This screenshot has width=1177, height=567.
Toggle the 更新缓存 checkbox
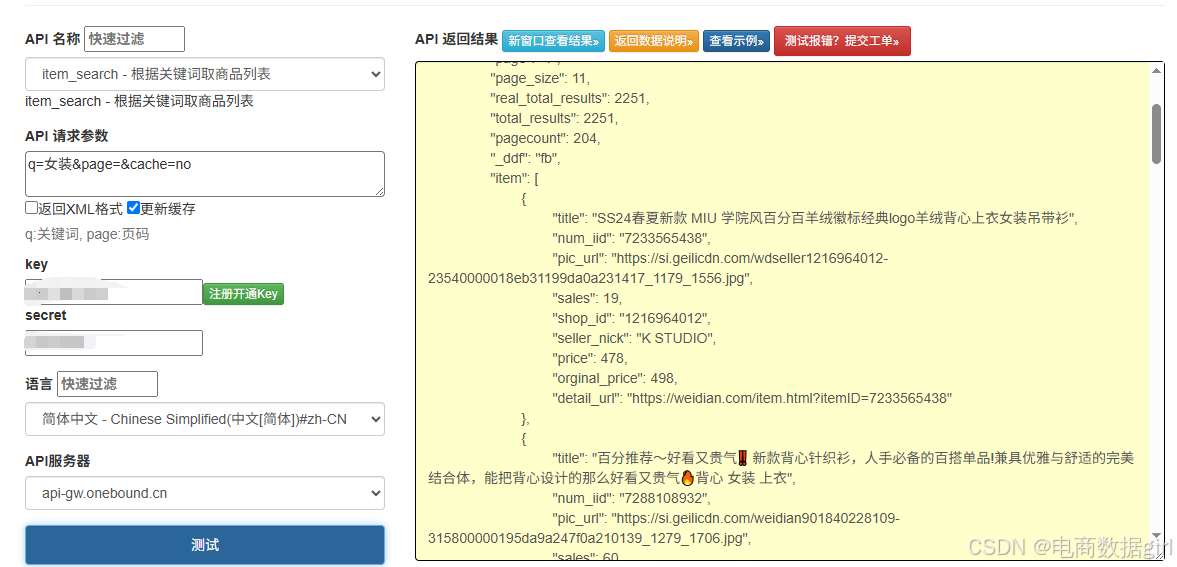point(134,208)
